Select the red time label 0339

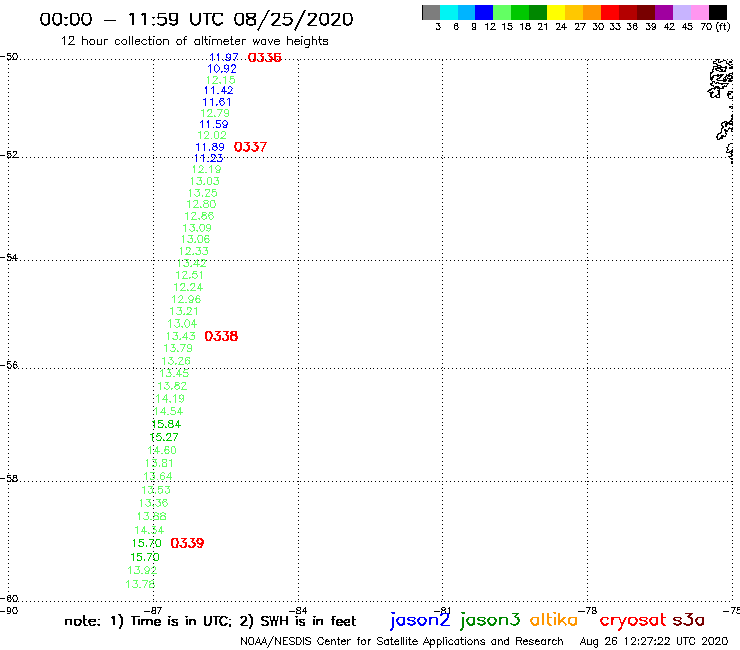[x=187, y=543]
